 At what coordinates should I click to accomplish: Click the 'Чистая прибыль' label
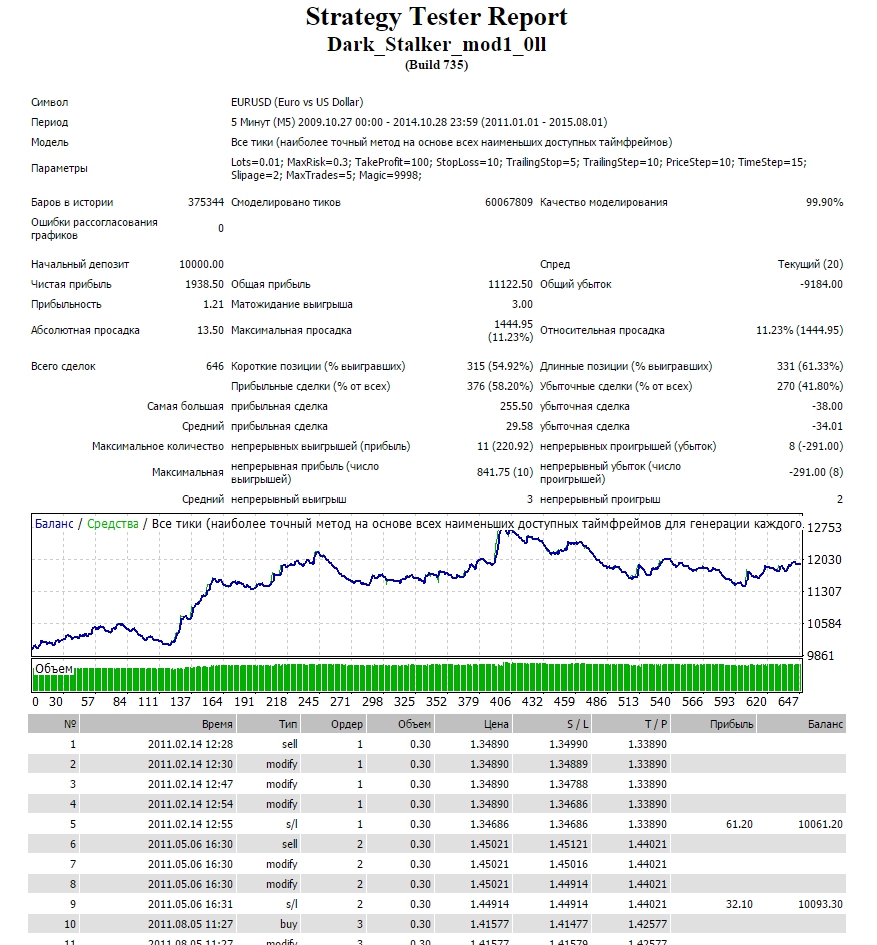click(71, 284)
